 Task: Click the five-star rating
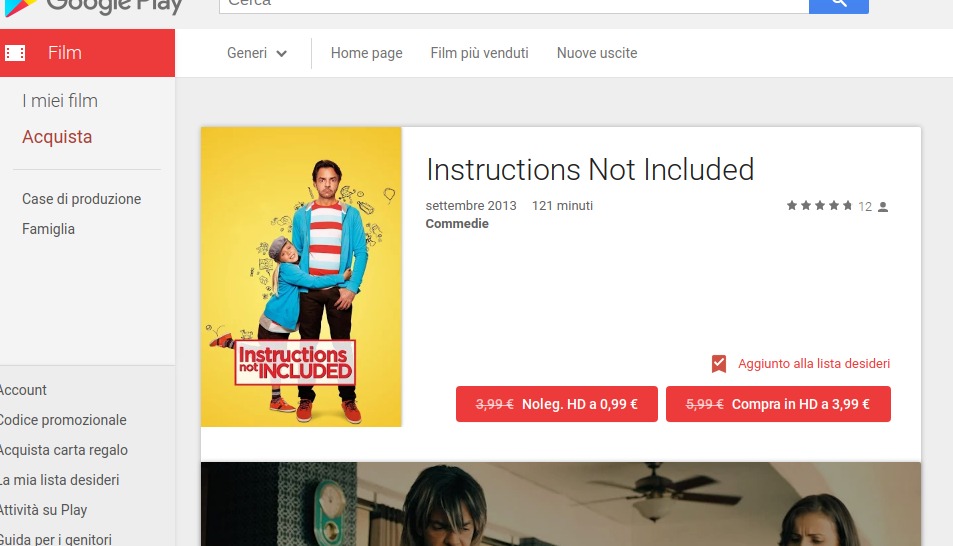click(x=819, y=206)
